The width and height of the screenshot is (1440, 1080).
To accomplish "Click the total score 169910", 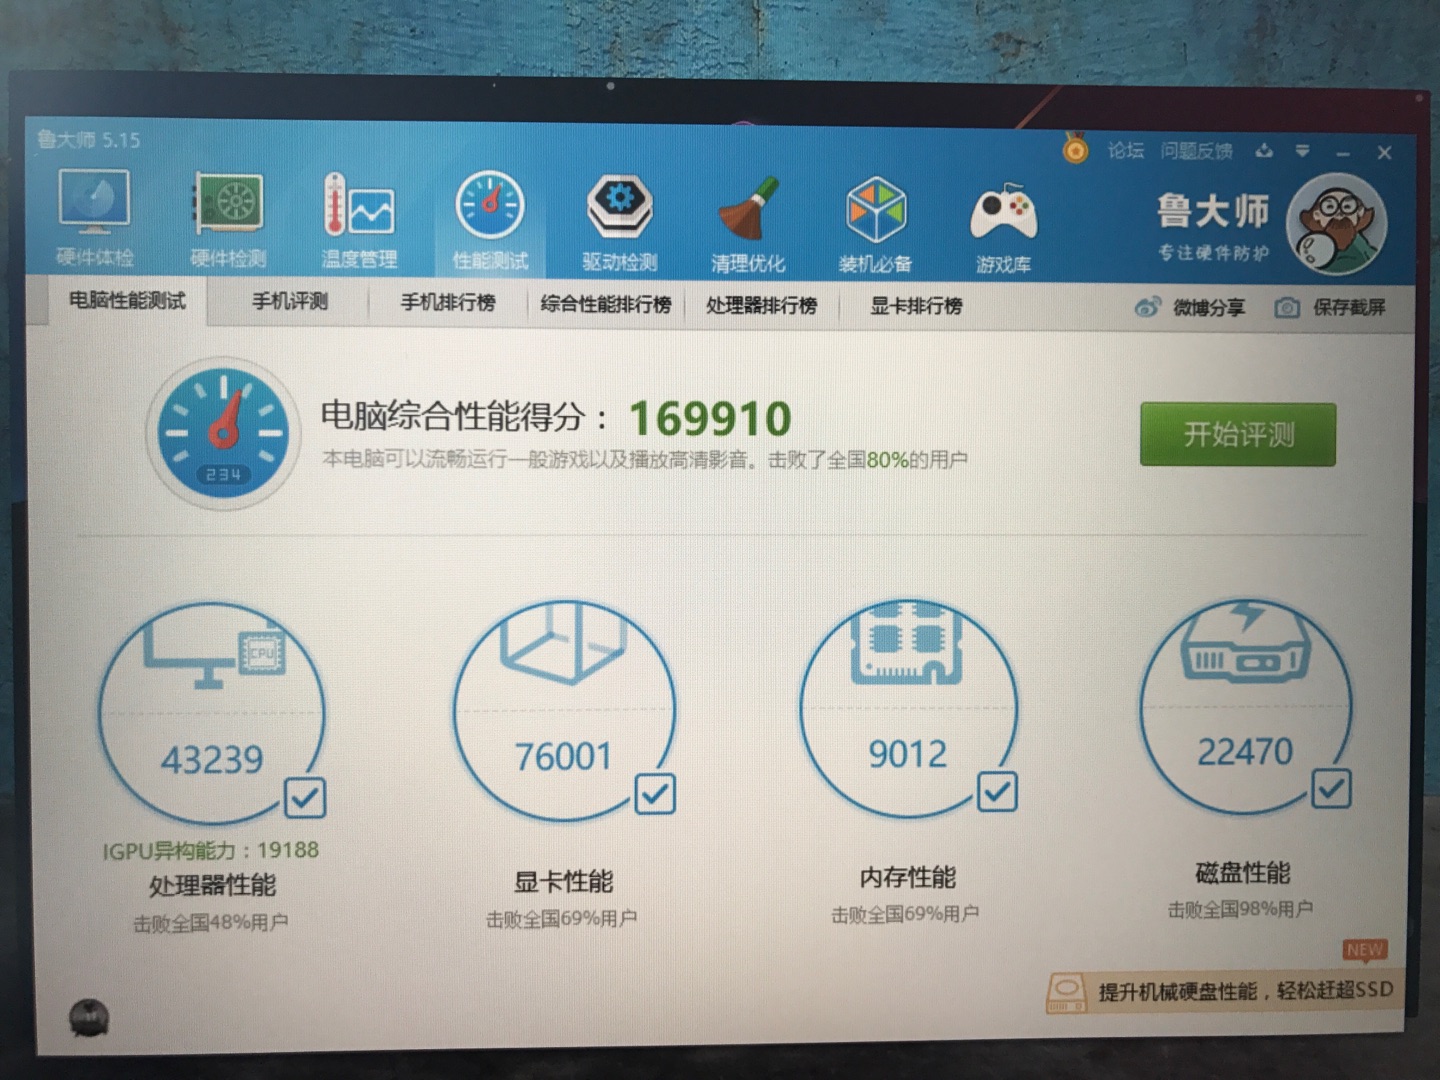I will [x=710, y=418].
